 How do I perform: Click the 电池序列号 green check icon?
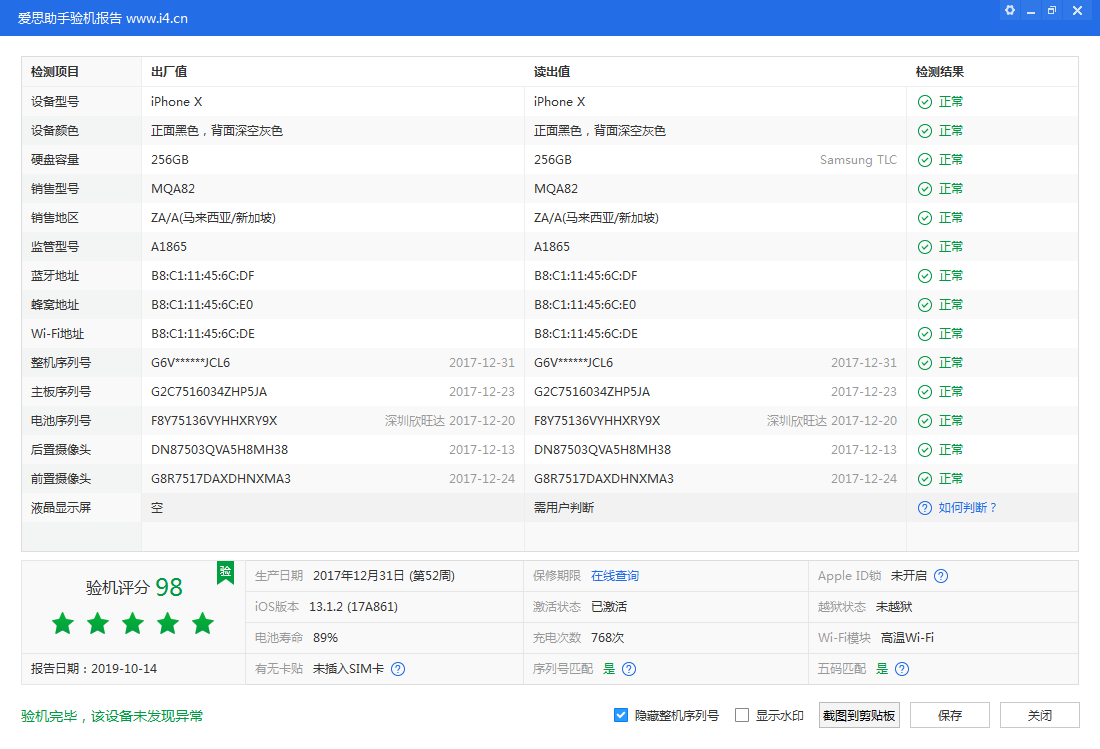[x=925, y=421]
